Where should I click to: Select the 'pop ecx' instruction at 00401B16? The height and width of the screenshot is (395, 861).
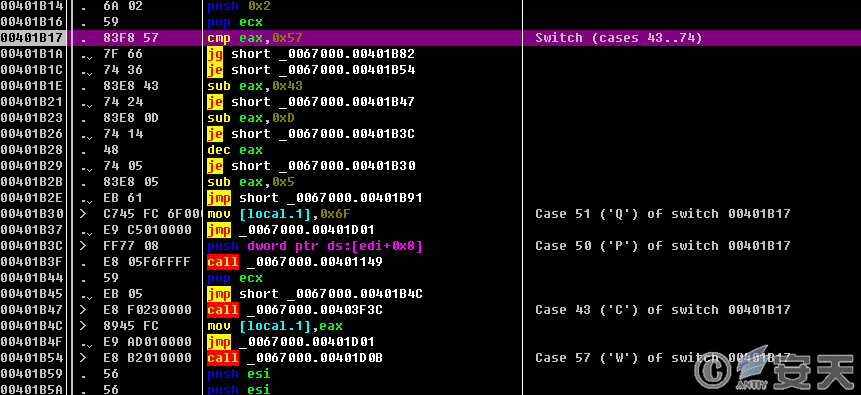[x=235, y=22]
